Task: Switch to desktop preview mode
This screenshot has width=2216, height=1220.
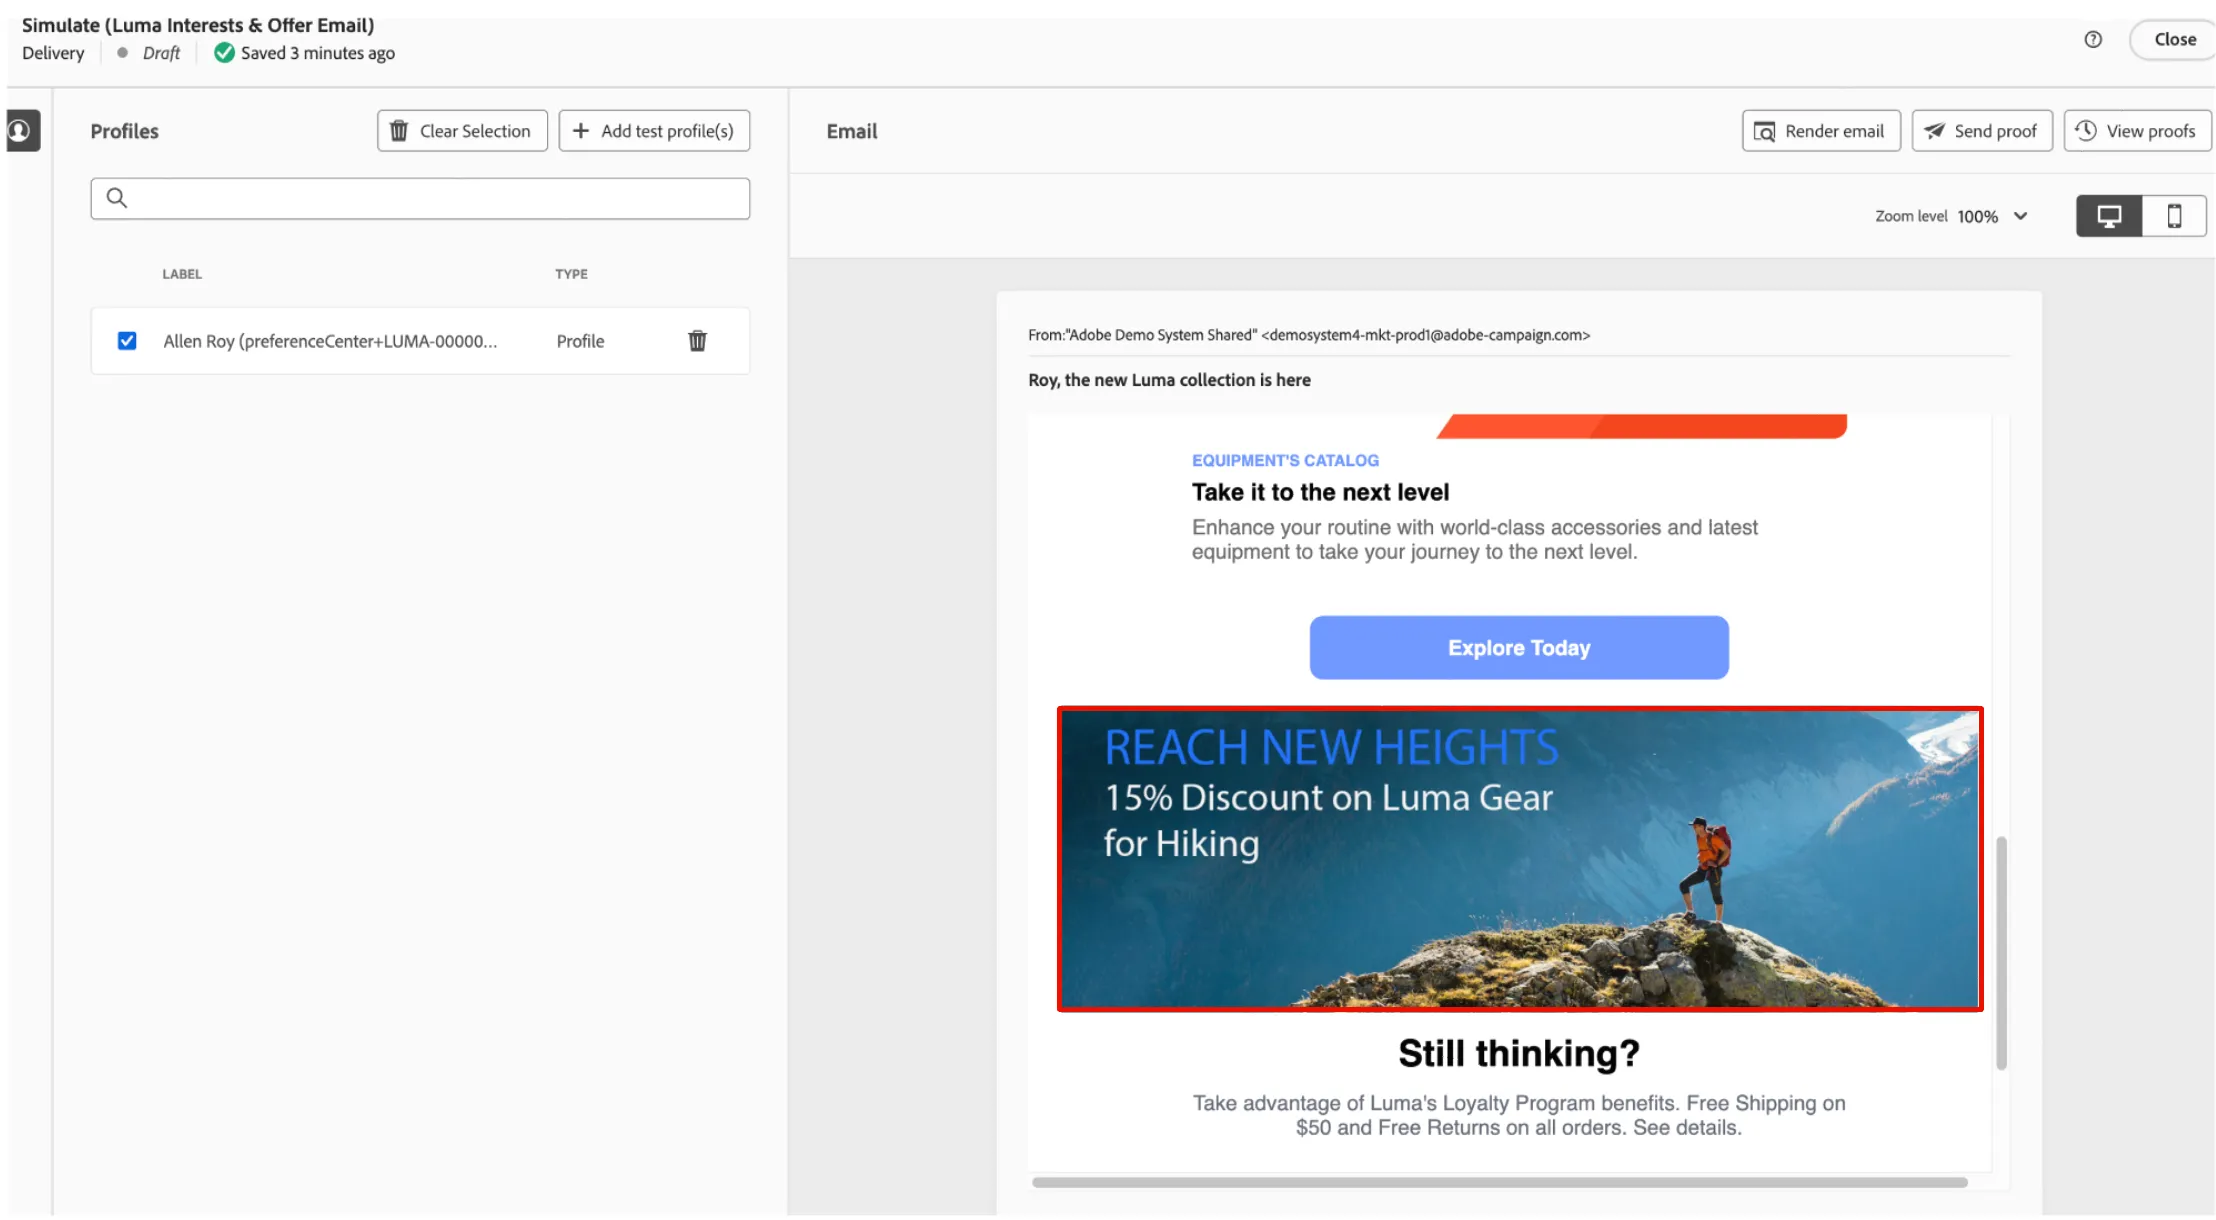Action: pyautogui.click(x=2109, y=216)
